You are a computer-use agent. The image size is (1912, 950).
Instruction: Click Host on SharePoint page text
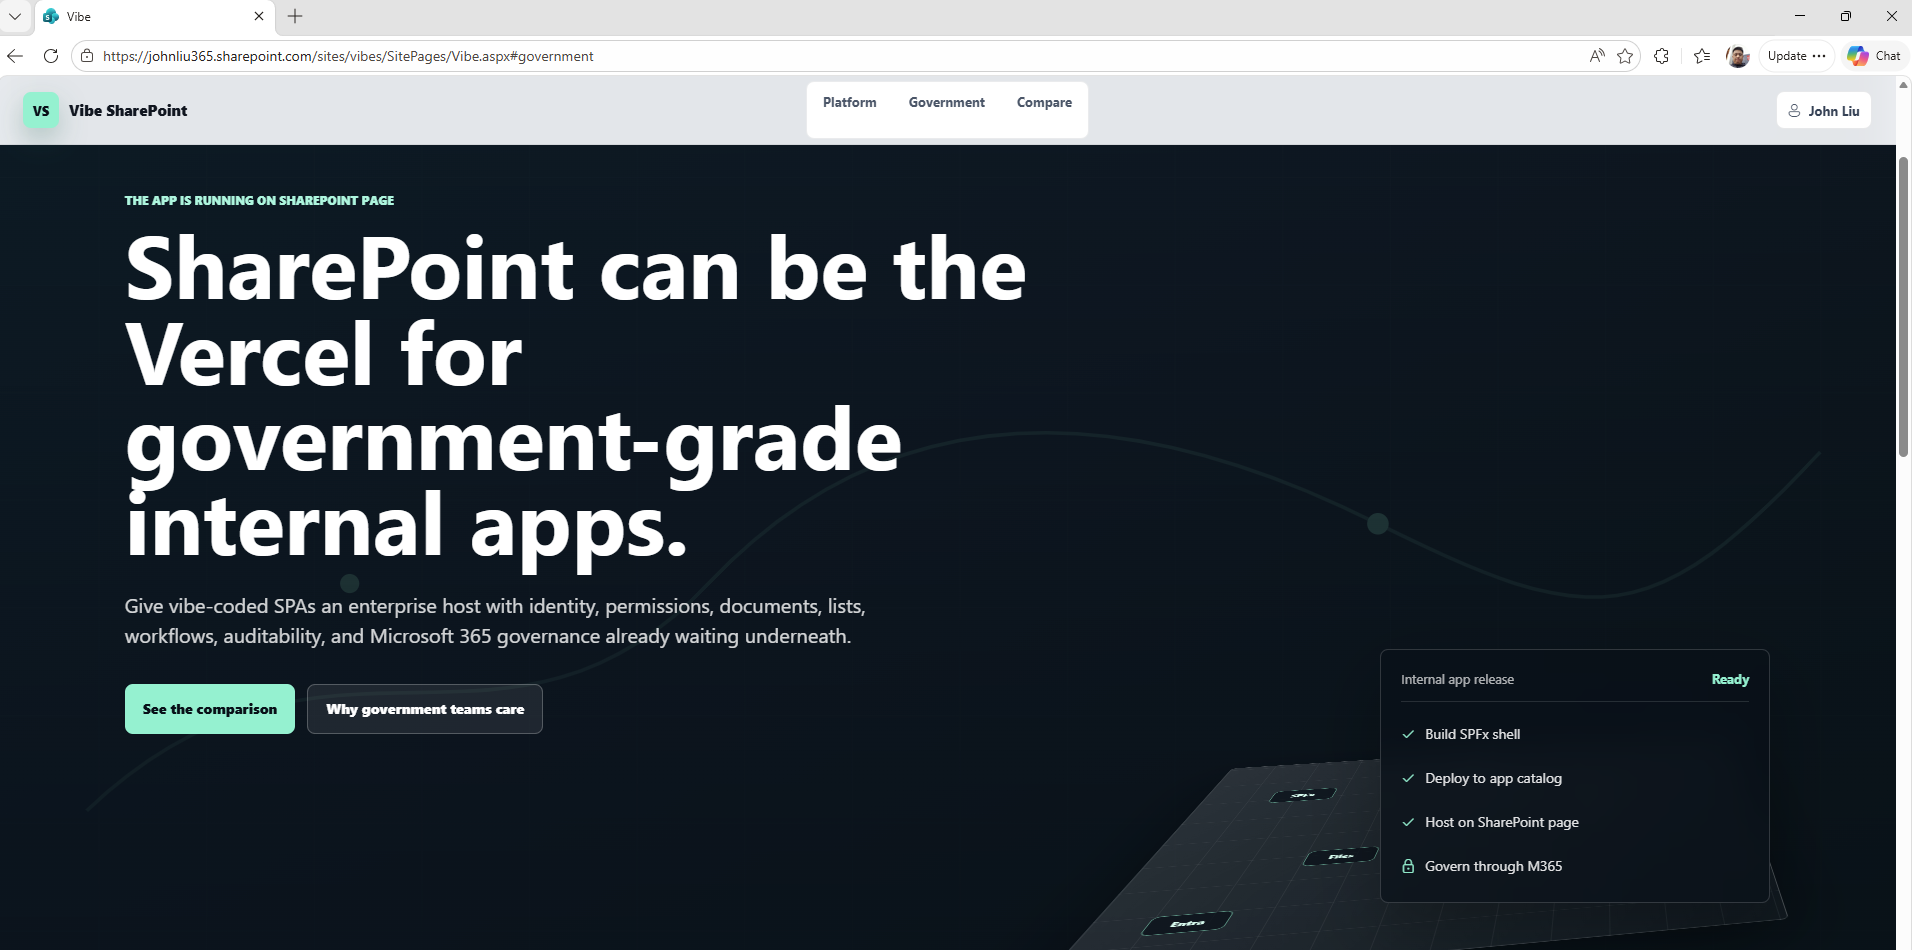(x=1502, y=822)
